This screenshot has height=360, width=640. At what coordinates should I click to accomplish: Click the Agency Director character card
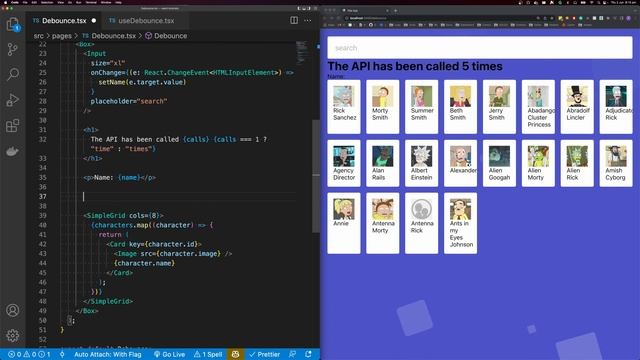(x=344, y=163)
